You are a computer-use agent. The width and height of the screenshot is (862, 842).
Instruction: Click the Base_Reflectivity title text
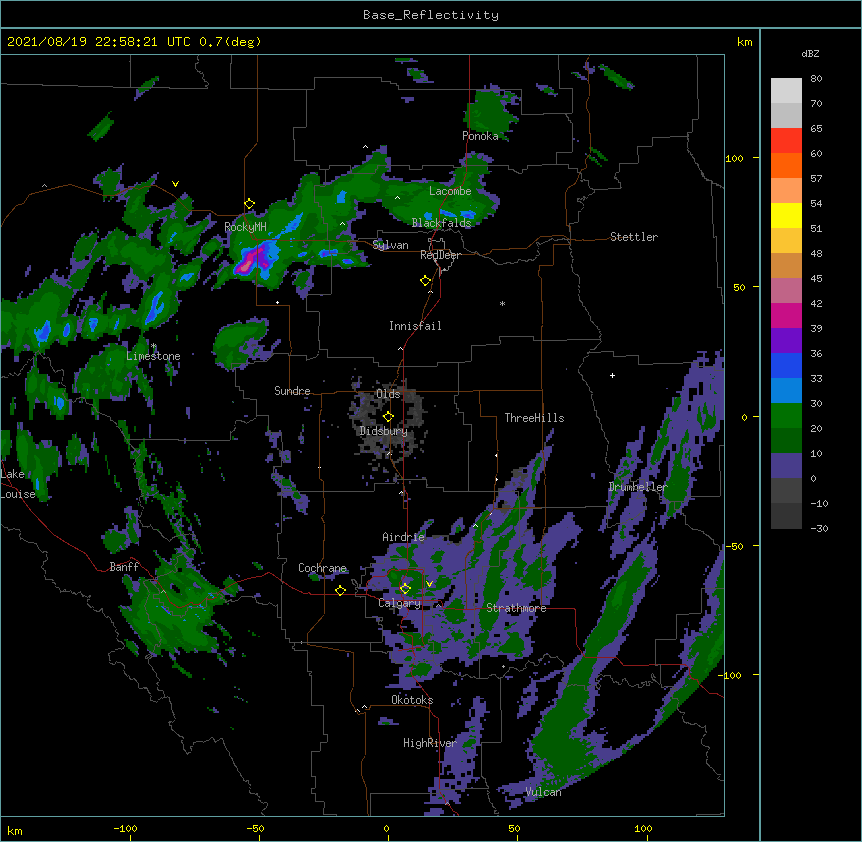point(431,15)
